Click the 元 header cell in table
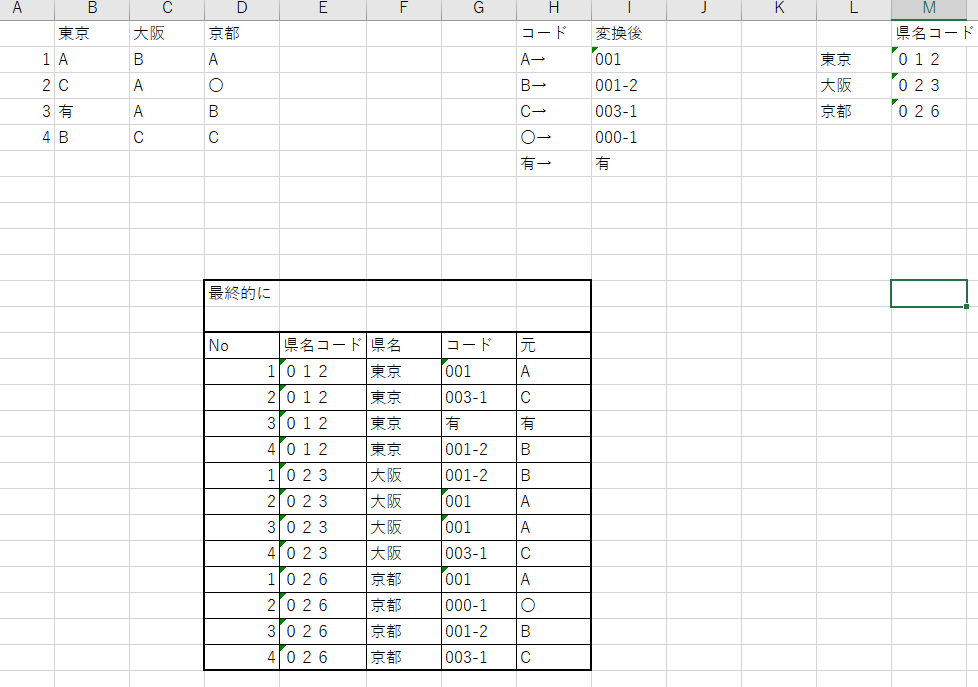 (x=553, y=346)
